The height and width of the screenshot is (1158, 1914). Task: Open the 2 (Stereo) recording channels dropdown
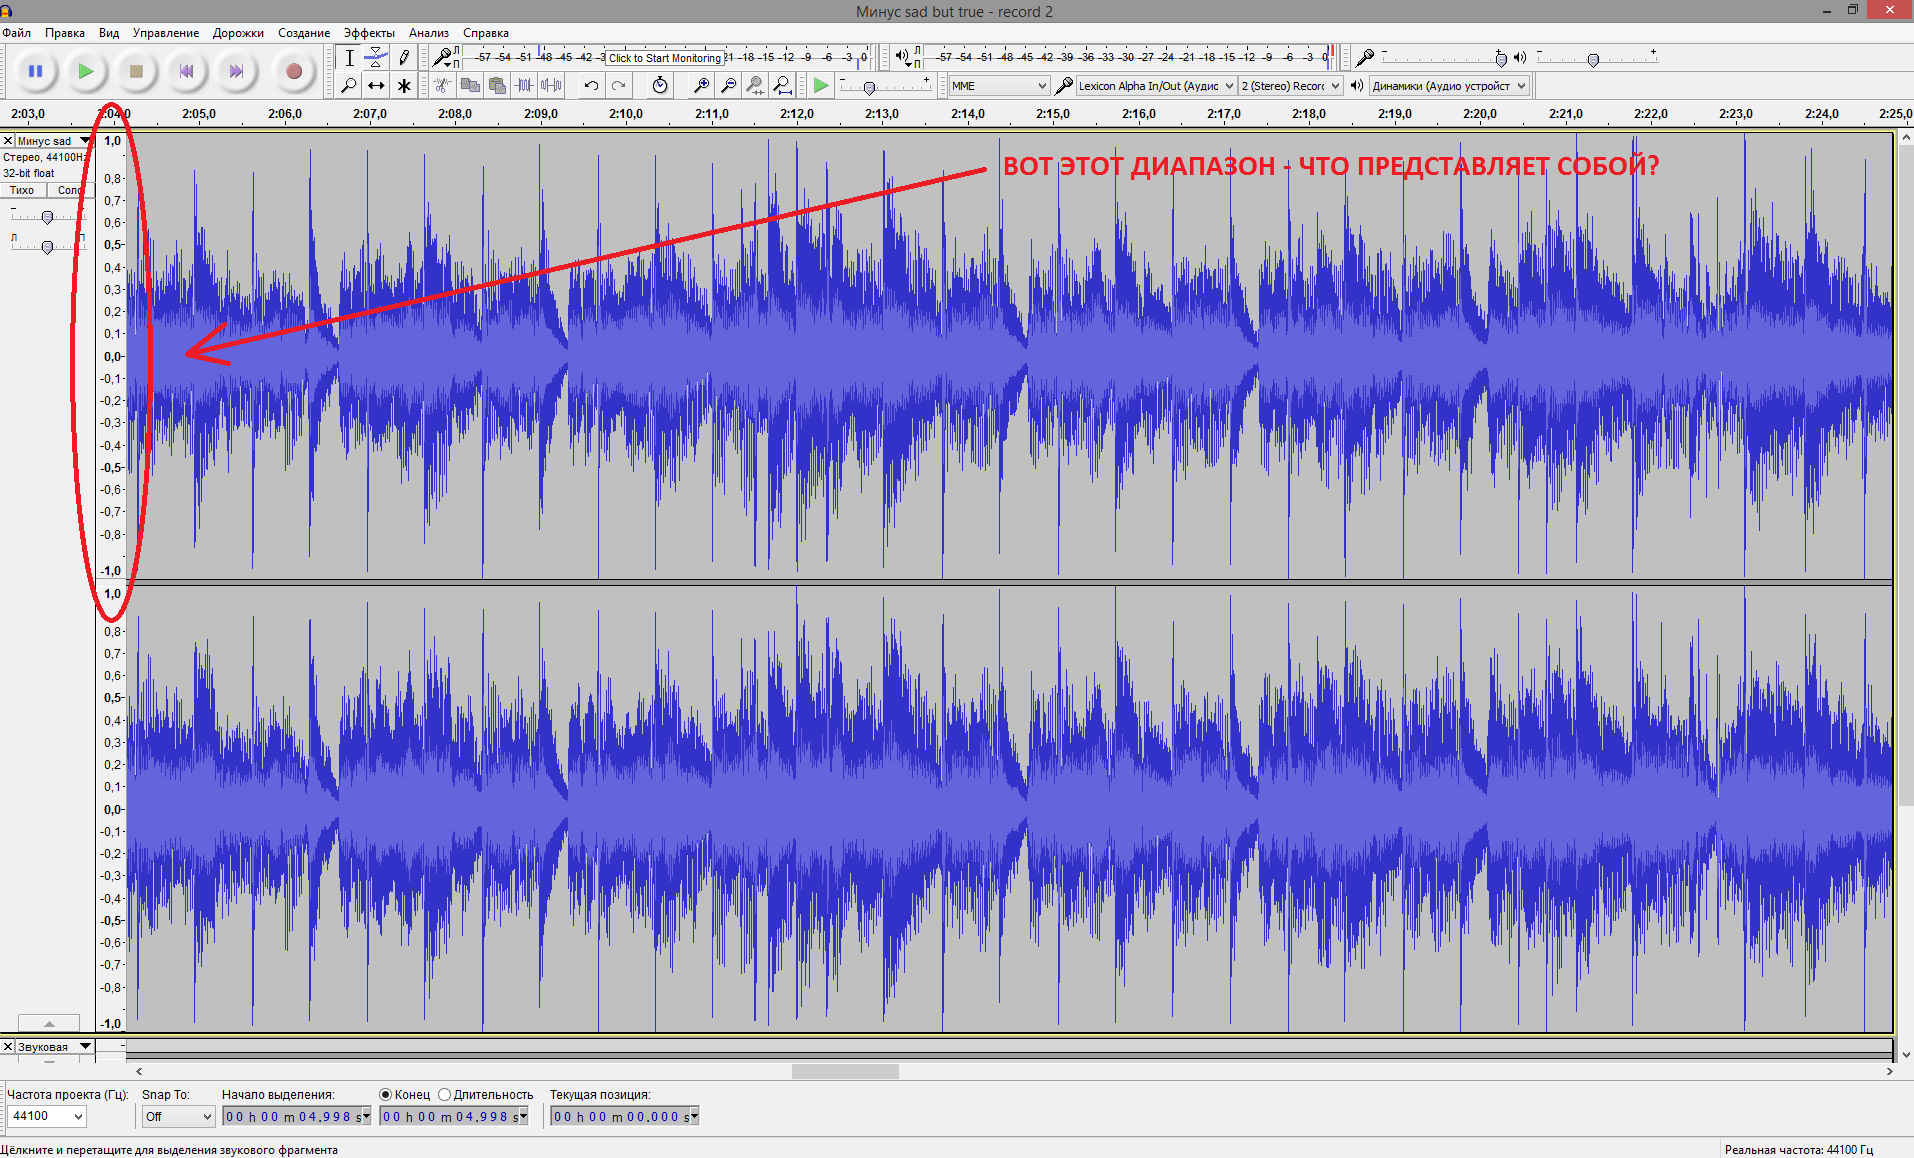point(1290,86)
